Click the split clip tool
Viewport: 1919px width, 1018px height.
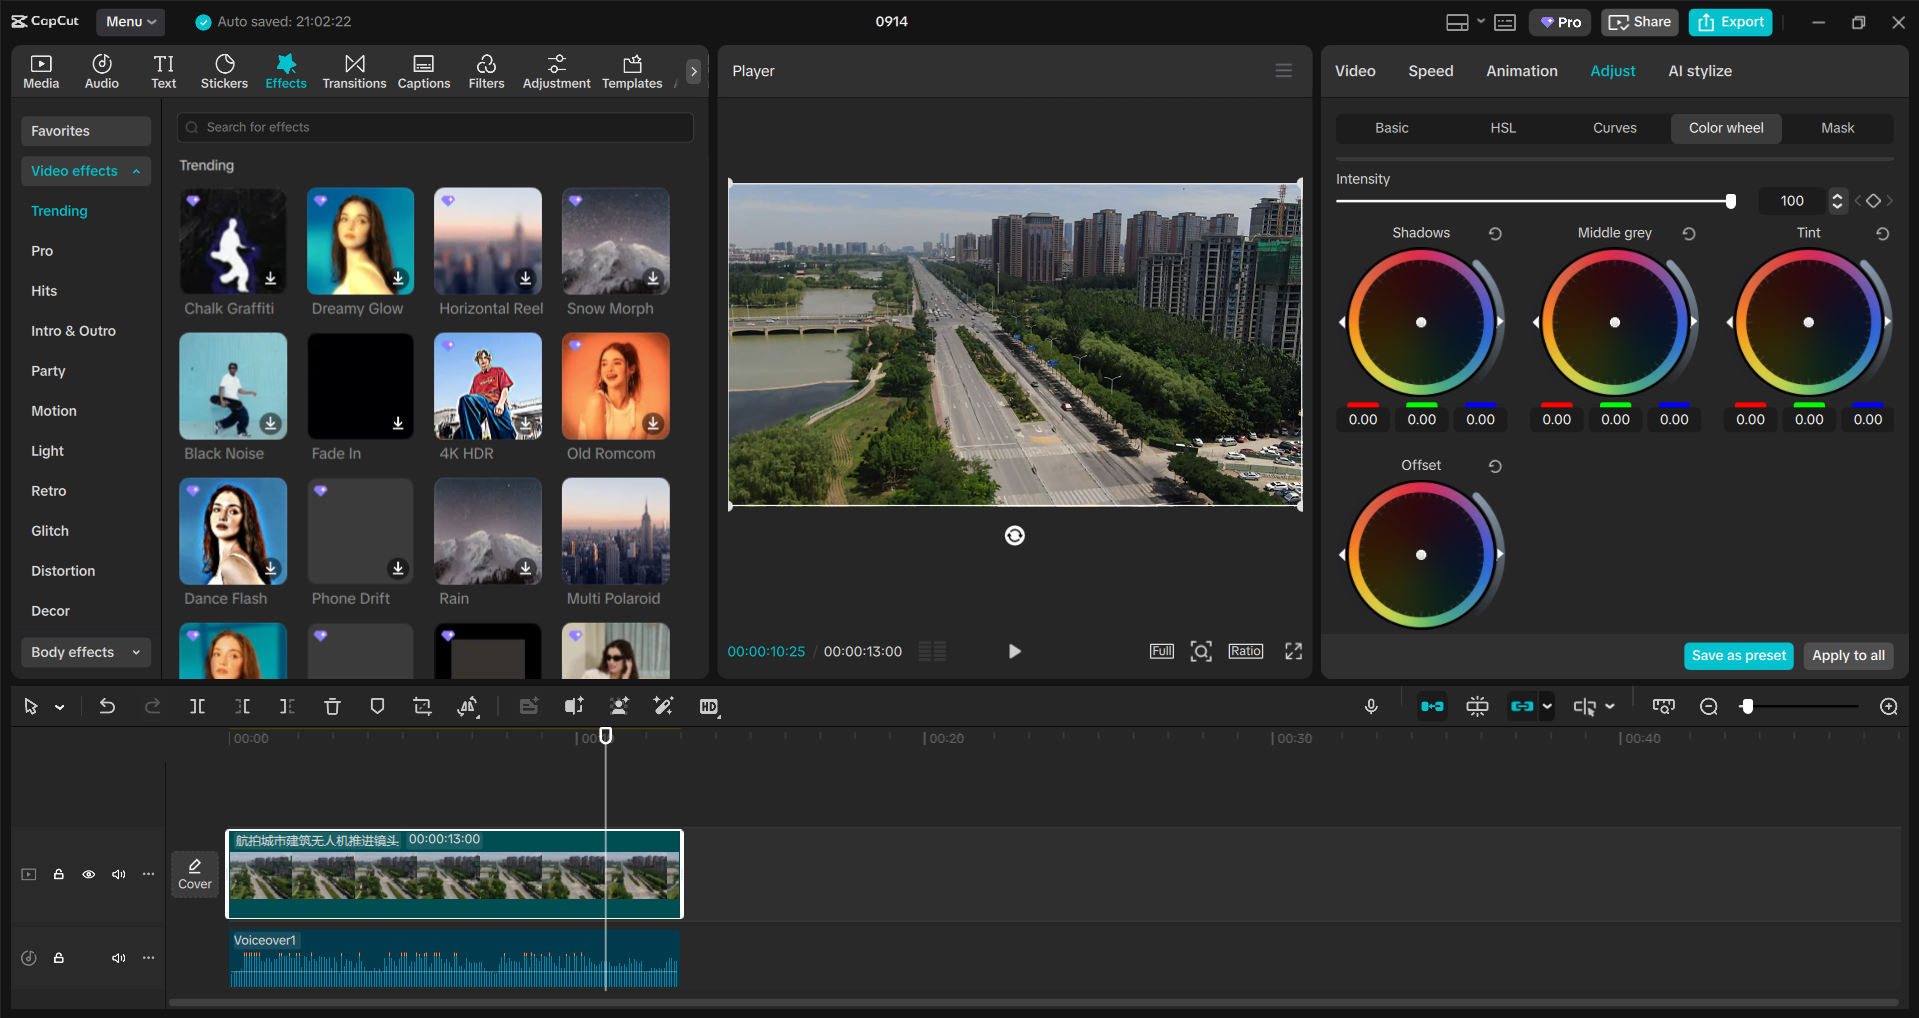coord(198,707)
